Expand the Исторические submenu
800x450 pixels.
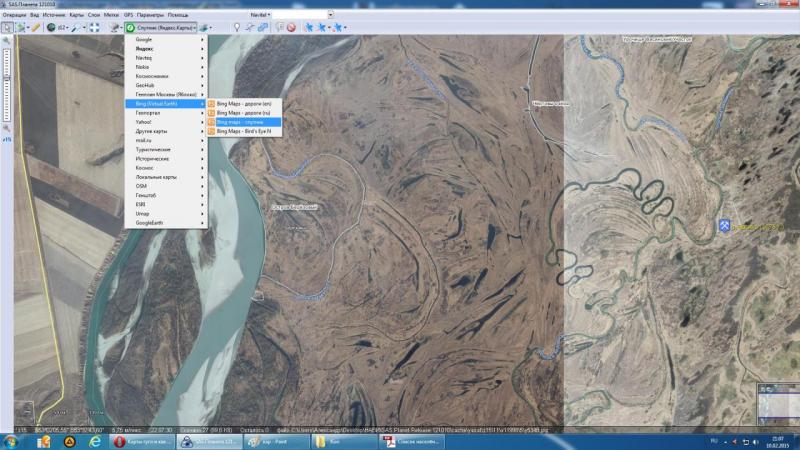[x=166, y=159]
